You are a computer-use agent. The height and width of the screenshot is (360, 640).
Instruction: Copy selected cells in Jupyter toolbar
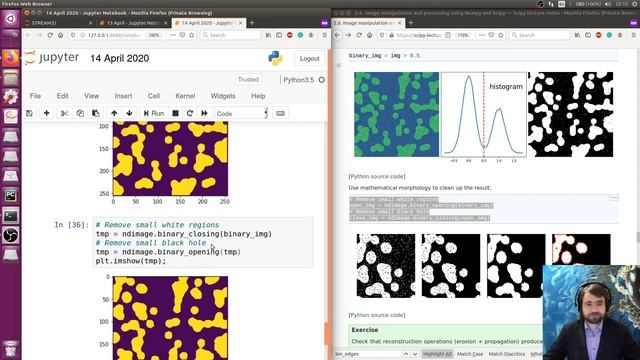coord(80,113)
